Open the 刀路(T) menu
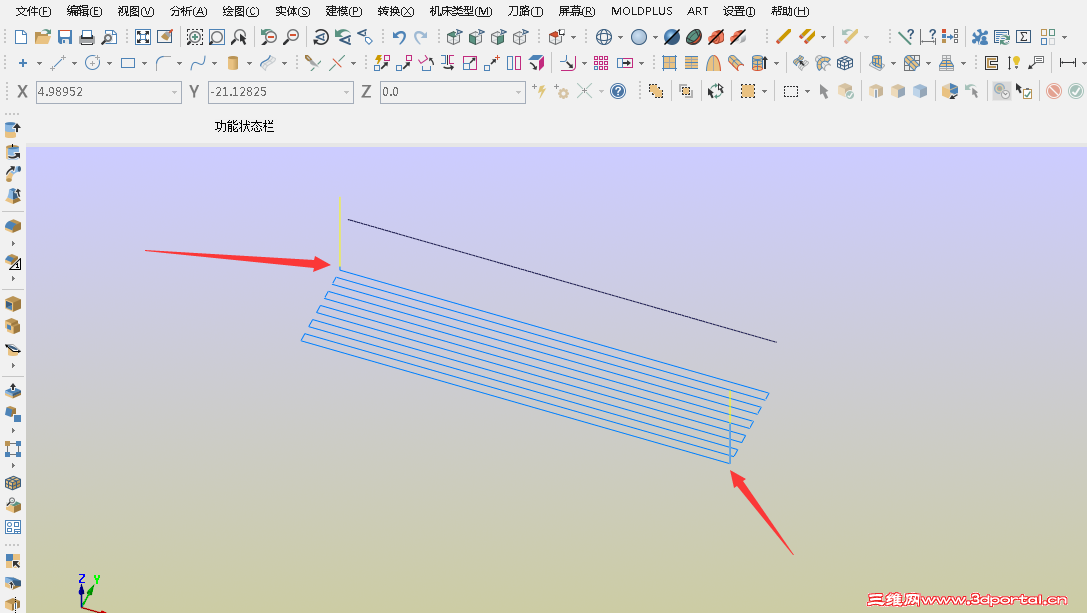The width and height of the screenshot is (1087, 613). tap(525, 11)
